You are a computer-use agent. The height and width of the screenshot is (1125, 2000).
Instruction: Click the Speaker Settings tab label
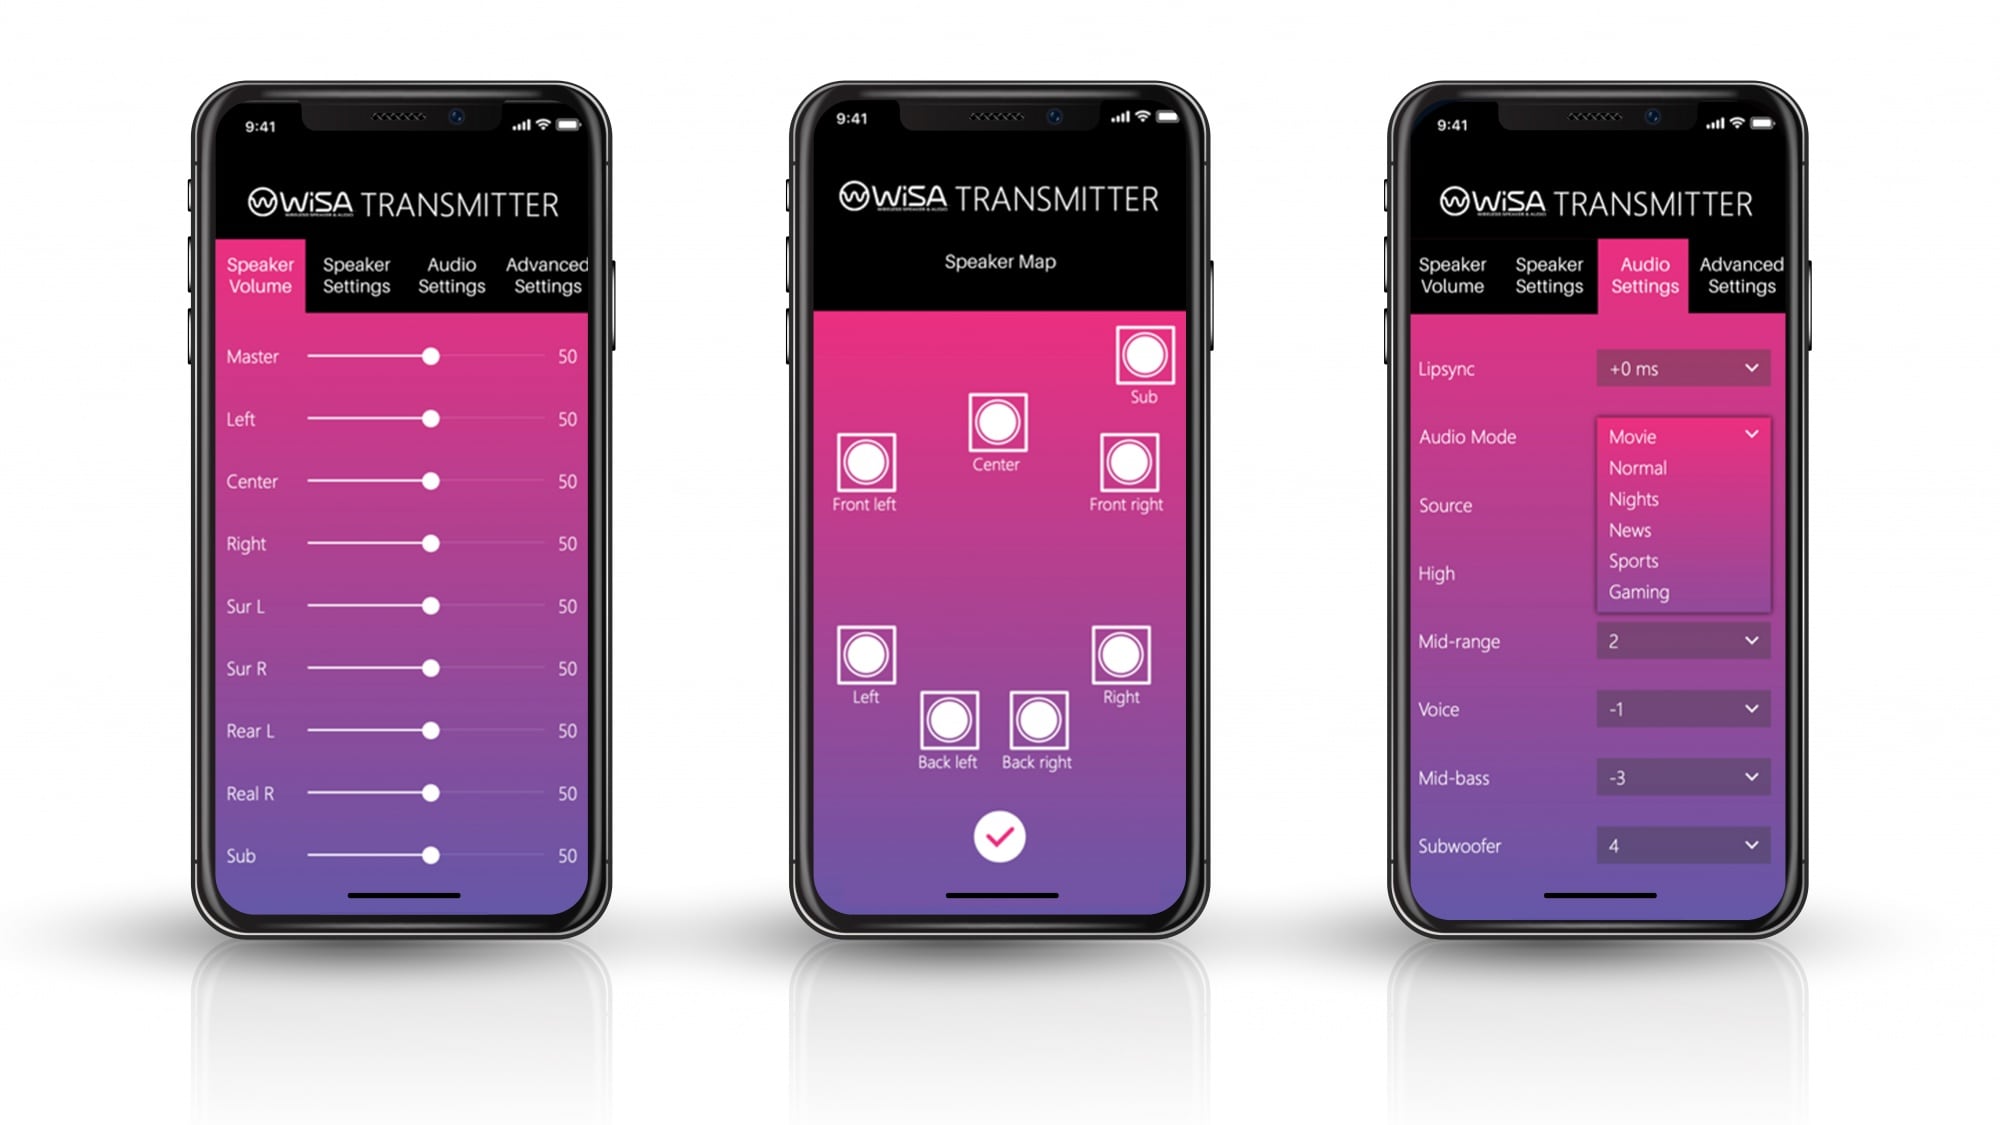(x=356, y=273)
